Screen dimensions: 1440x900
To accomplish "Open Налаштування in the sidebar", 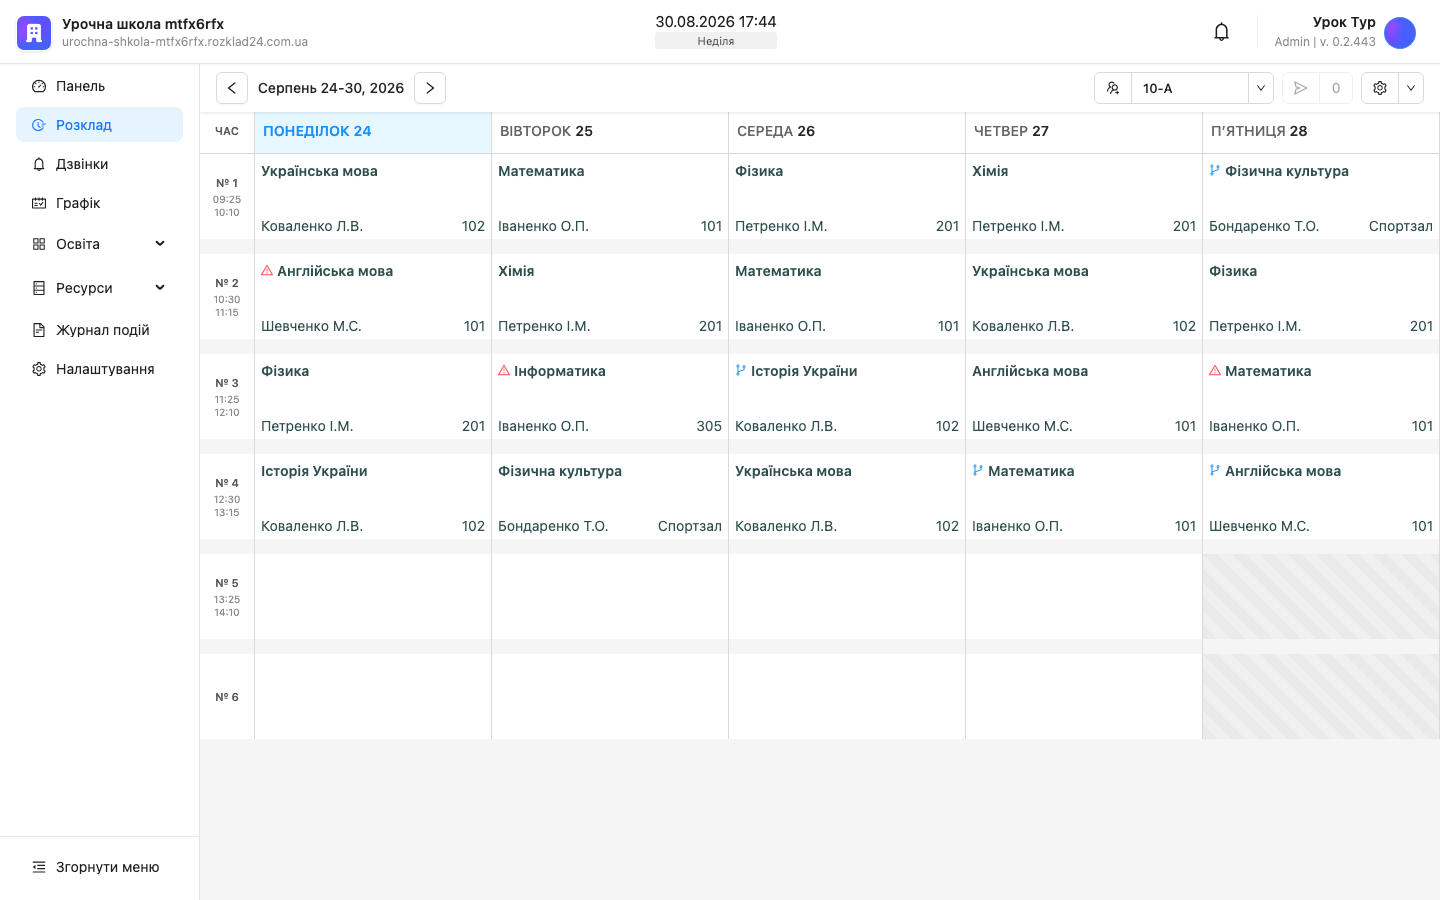I will tap(99, 369).
